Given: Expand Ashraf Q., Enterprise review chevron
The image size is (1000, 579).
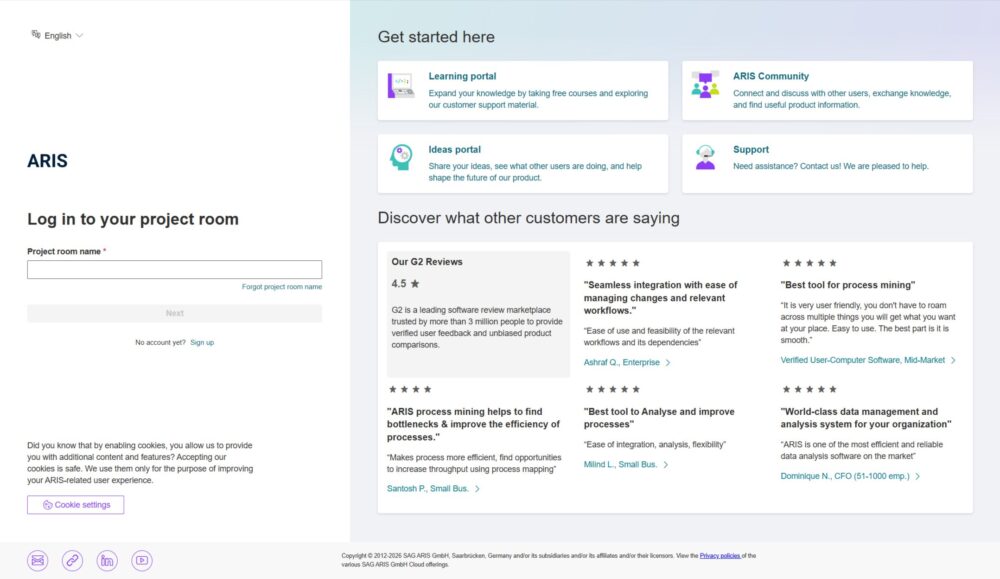Looking at the screenshot, I should 668,363.
